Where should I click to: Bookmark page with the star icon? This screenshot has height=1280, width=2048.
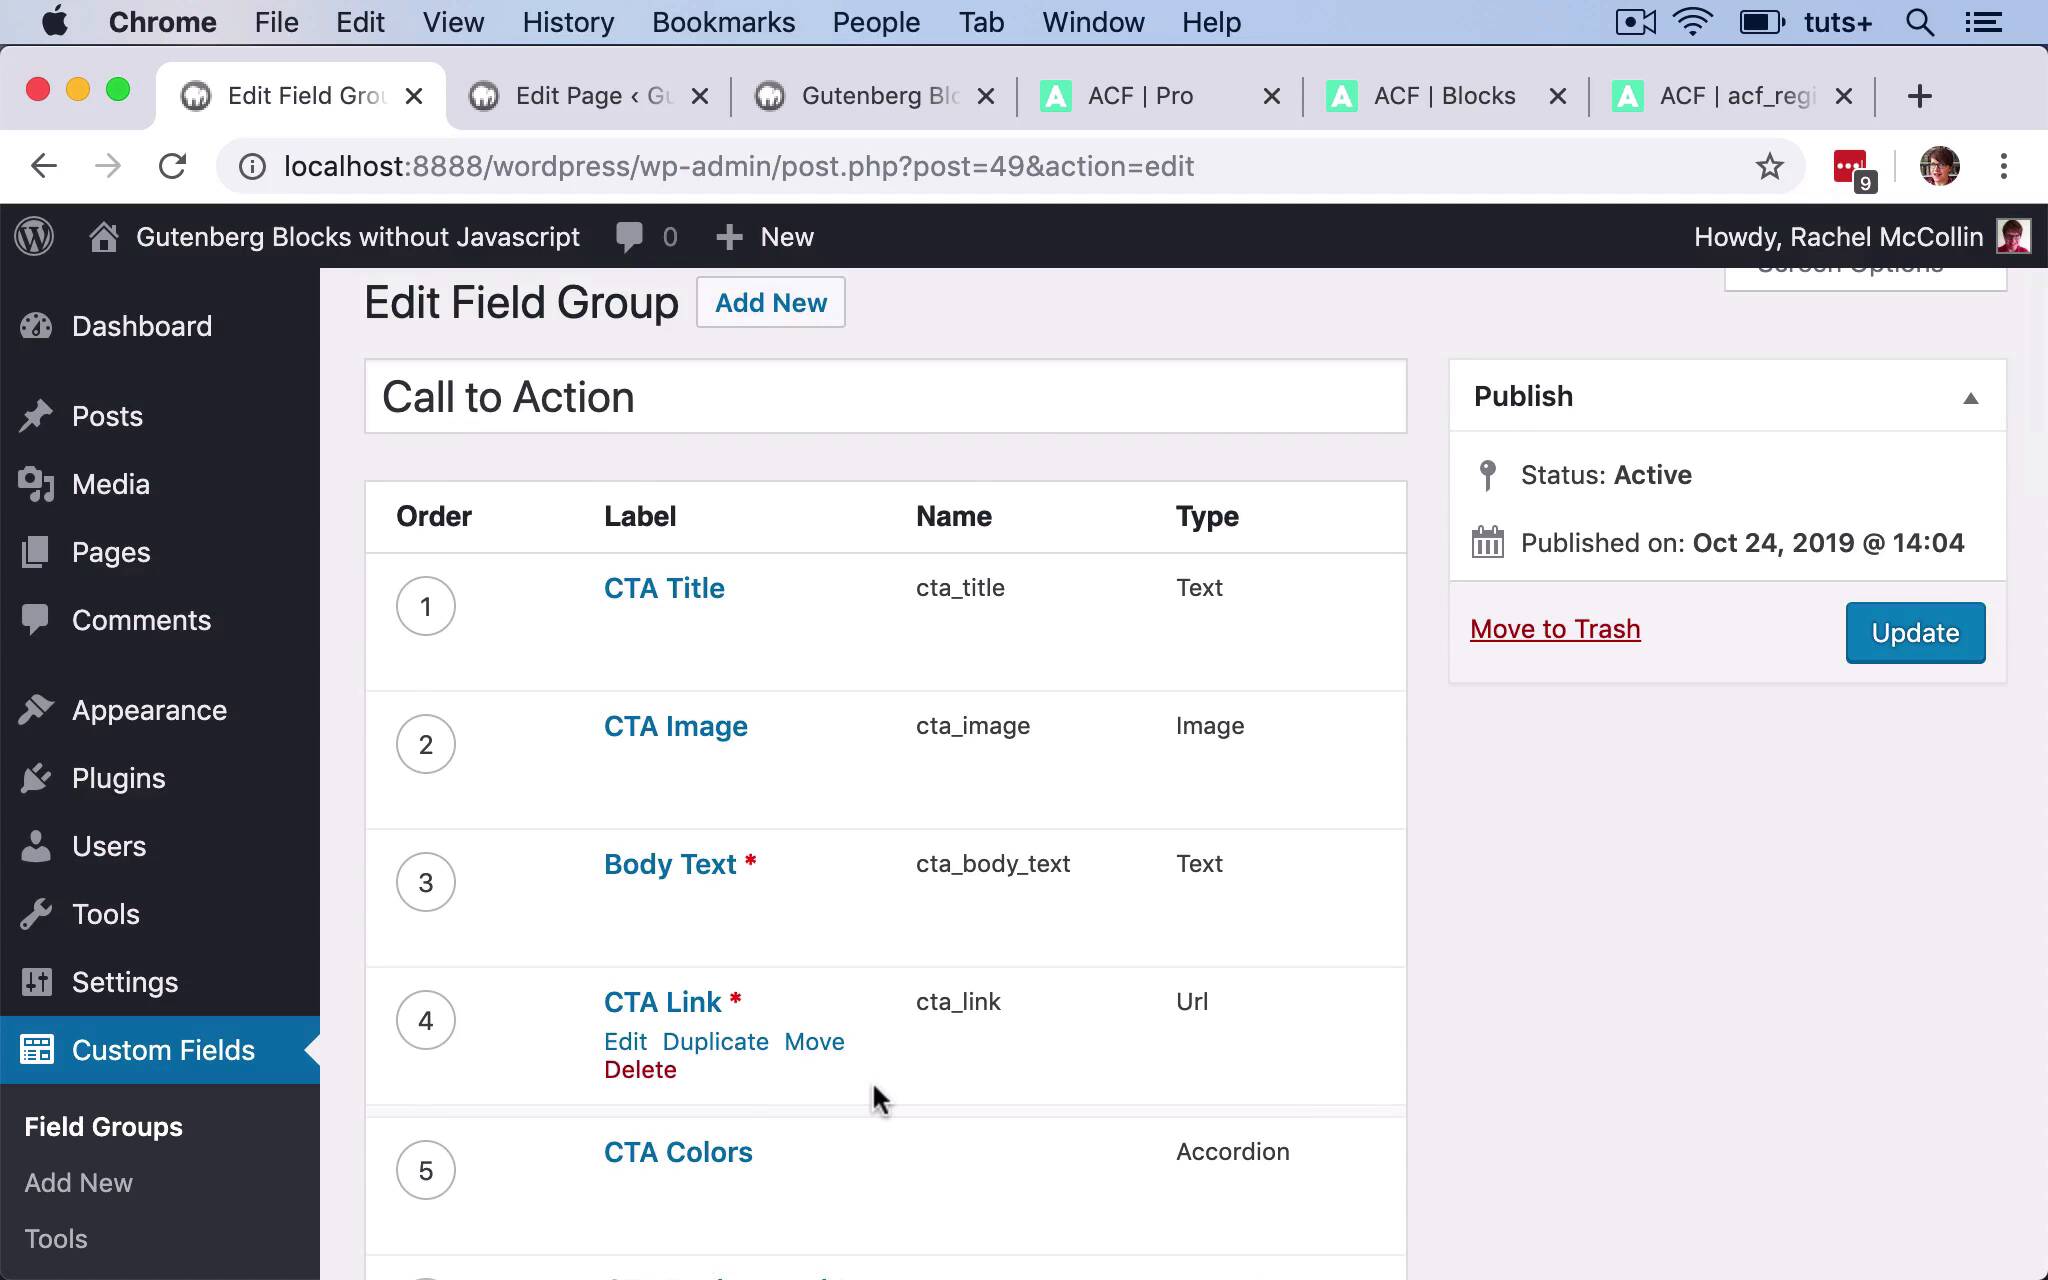coord(1769,166)
